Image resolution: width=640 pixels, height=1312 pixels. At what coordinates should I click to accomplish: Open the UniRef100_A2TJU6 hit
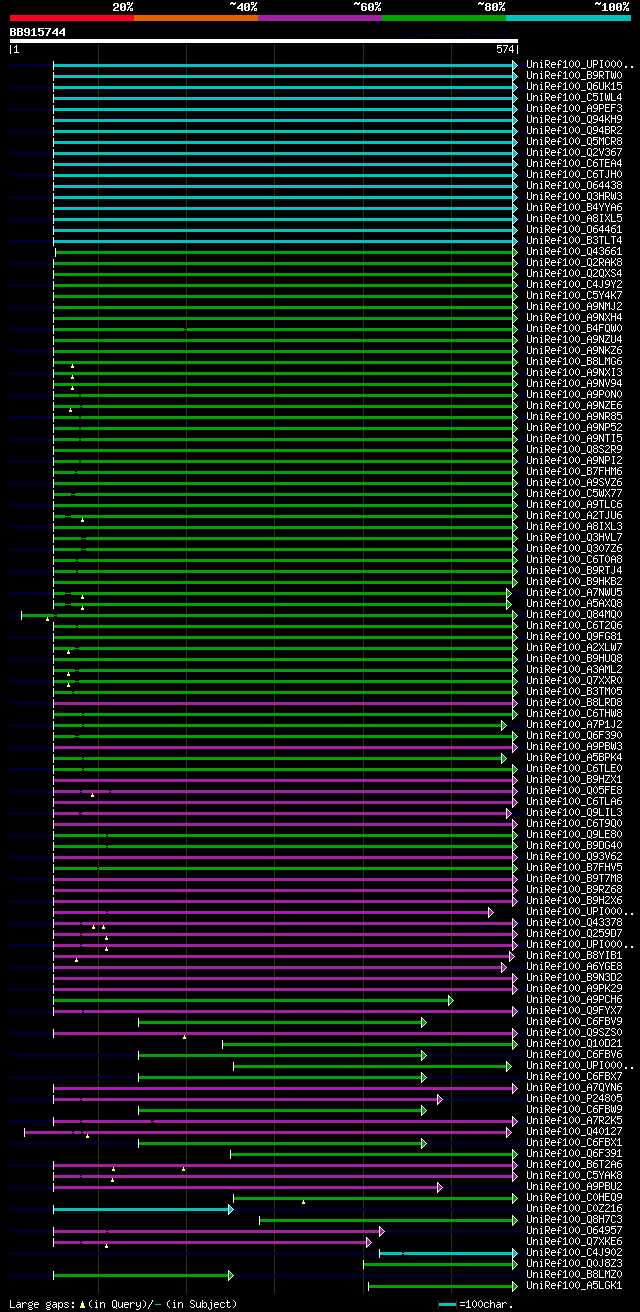click(574, 515)
